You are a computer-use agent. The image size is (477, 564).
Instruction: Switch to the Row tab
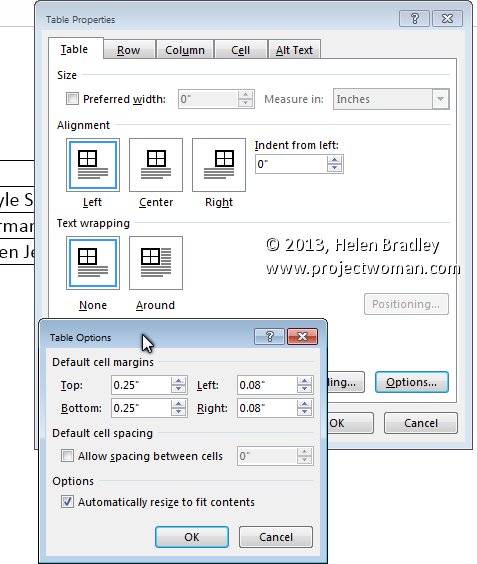click(128, 50)
